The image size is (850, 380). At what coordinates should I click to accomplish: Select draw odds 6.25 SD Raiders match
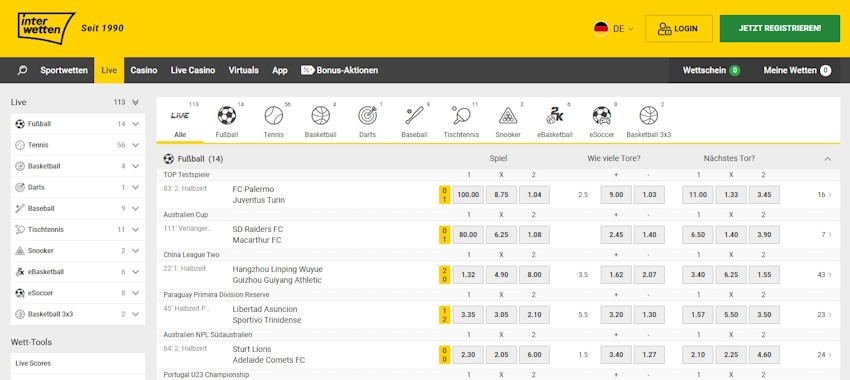coord(501,235)
